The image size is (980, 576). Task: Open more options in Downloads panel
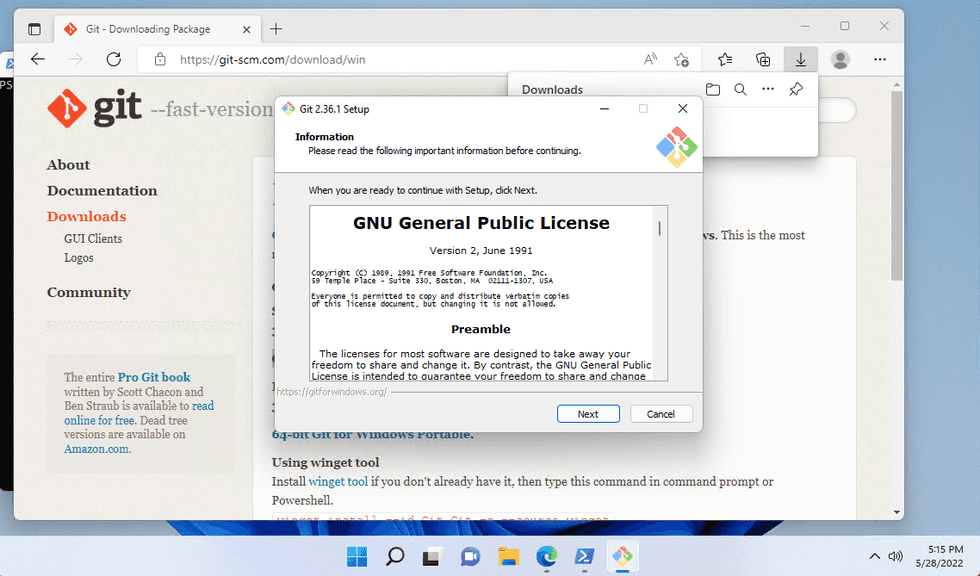click(x=768, y=90)
